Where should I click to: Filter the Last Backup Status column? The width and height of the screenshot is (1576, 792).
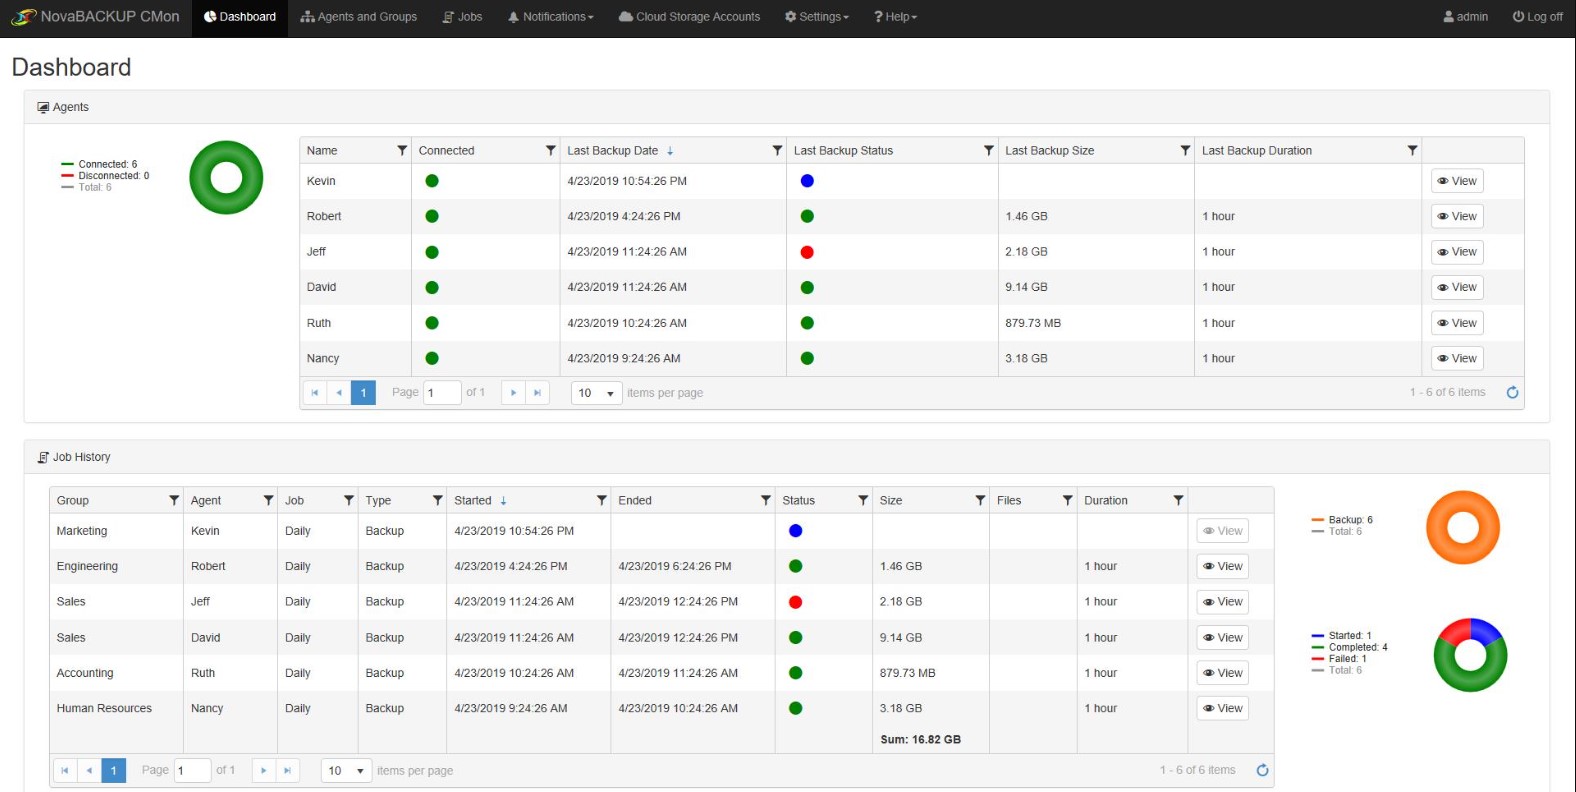988,151
